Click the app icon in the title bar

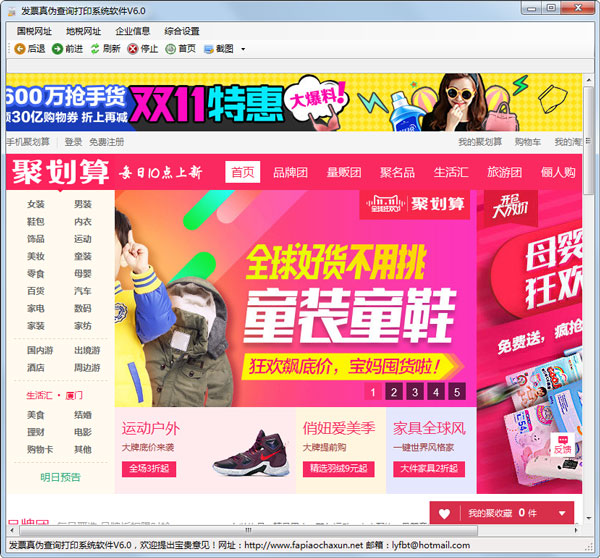point(12,11)
